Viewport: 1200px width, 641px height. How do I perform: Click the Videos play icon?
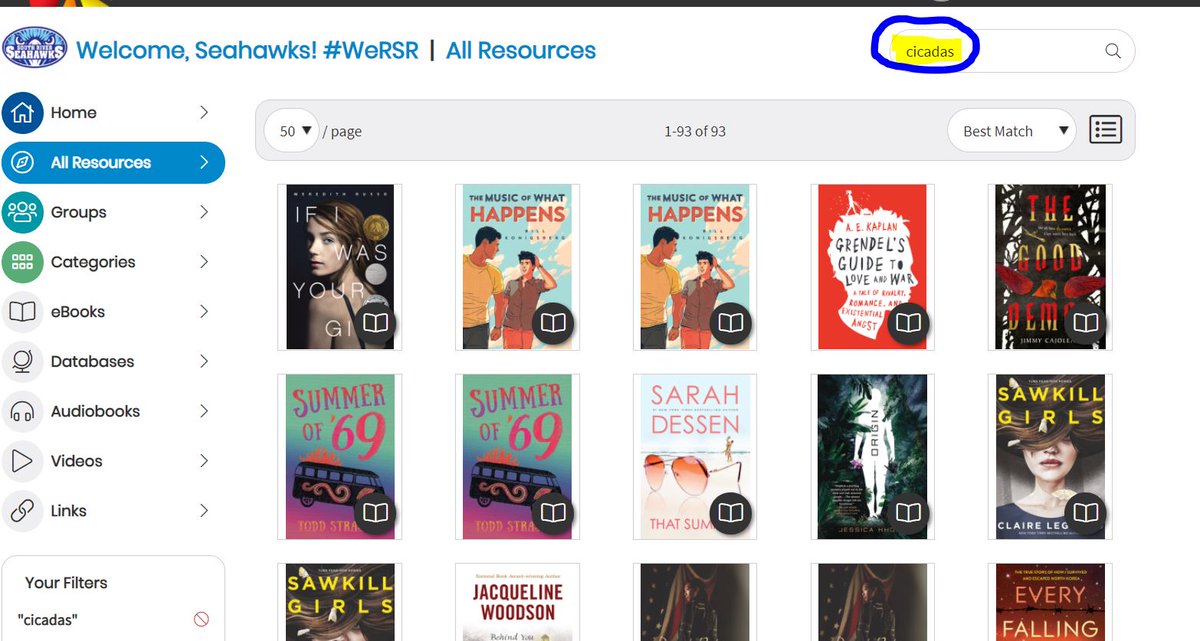(x=22, y=461)
